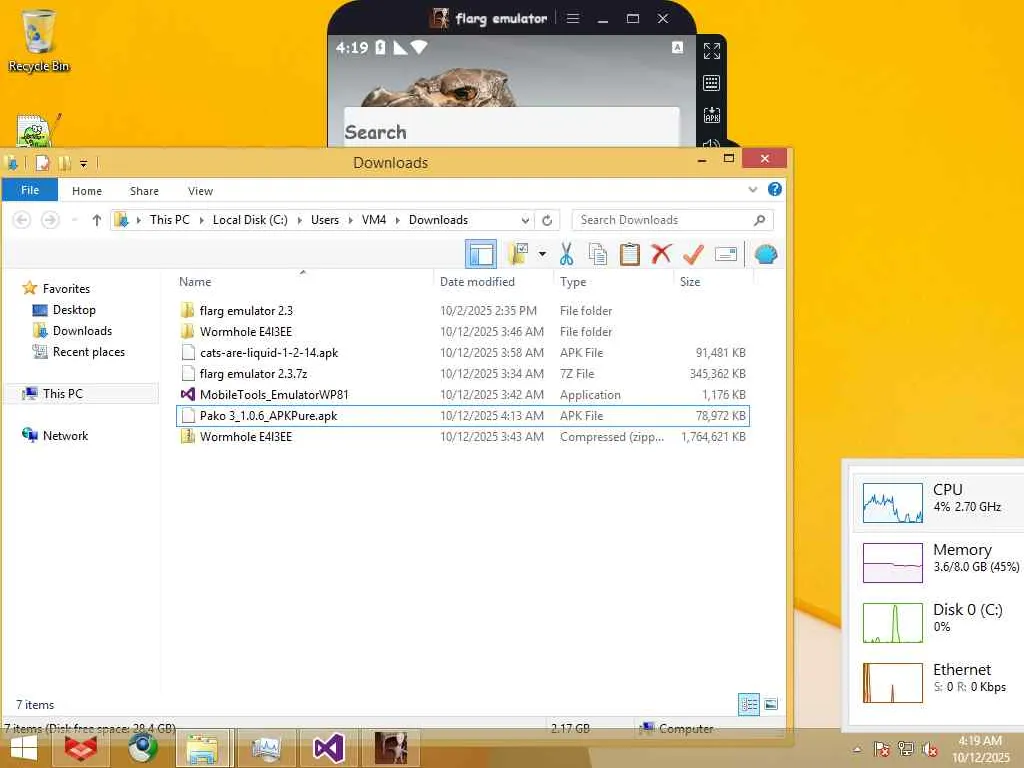The width and height of the screenshot is (1024, 768).
Task: Switch to Large icons view button
Action: (771, 704)
